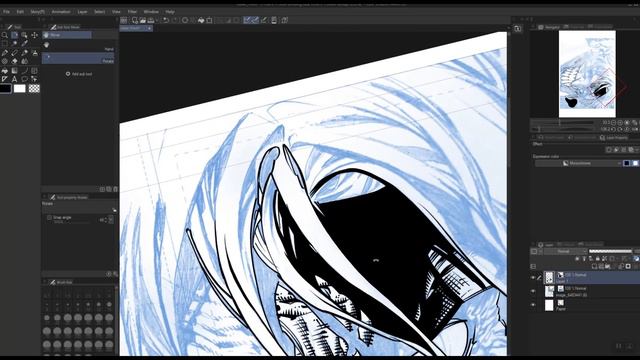The height and width of the screenshot is (360, 640).
Task: Select the rectangle Selection area tool
Action: click(x=4, y=44)
